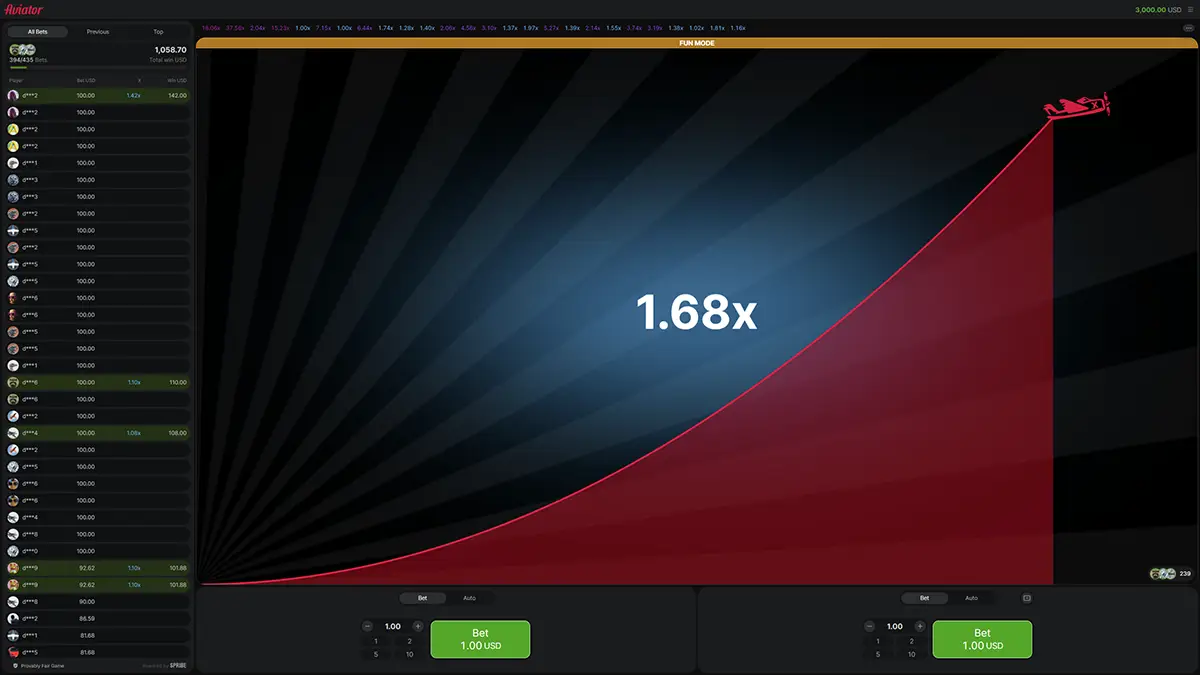Screen dimensions: 1200x675
Task: Choose quick amount 10 in left panel
Action: pos(410,654)
